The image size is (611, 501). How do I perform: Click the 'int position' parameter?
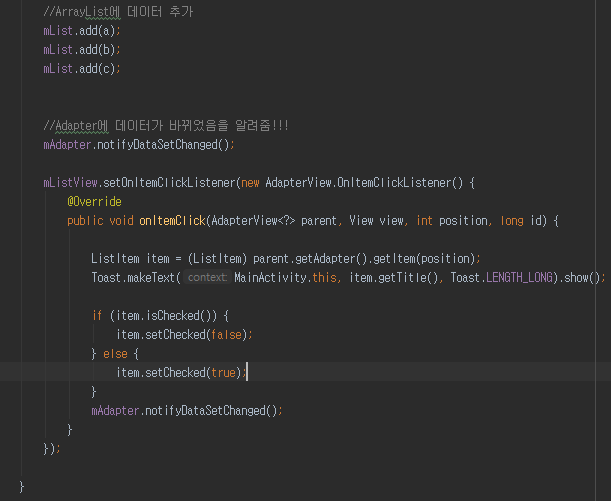[x=452, y=221]
